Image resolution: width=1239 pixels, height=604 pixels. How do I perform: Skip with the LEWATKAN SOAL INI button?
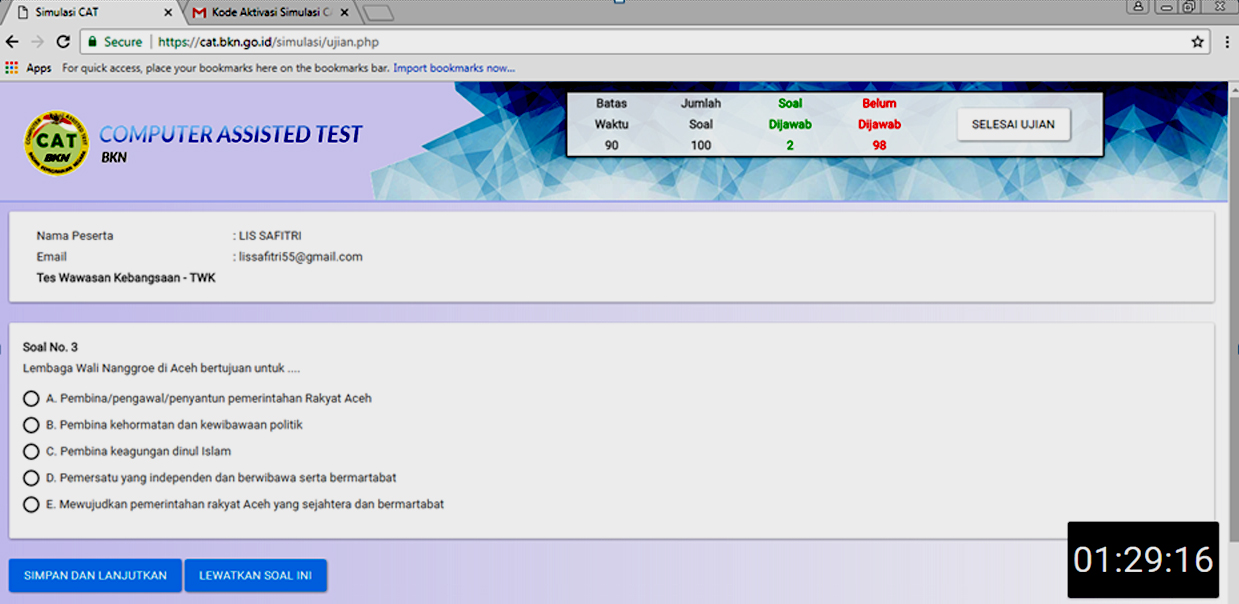pyautogui.click(x=256, y=575)
